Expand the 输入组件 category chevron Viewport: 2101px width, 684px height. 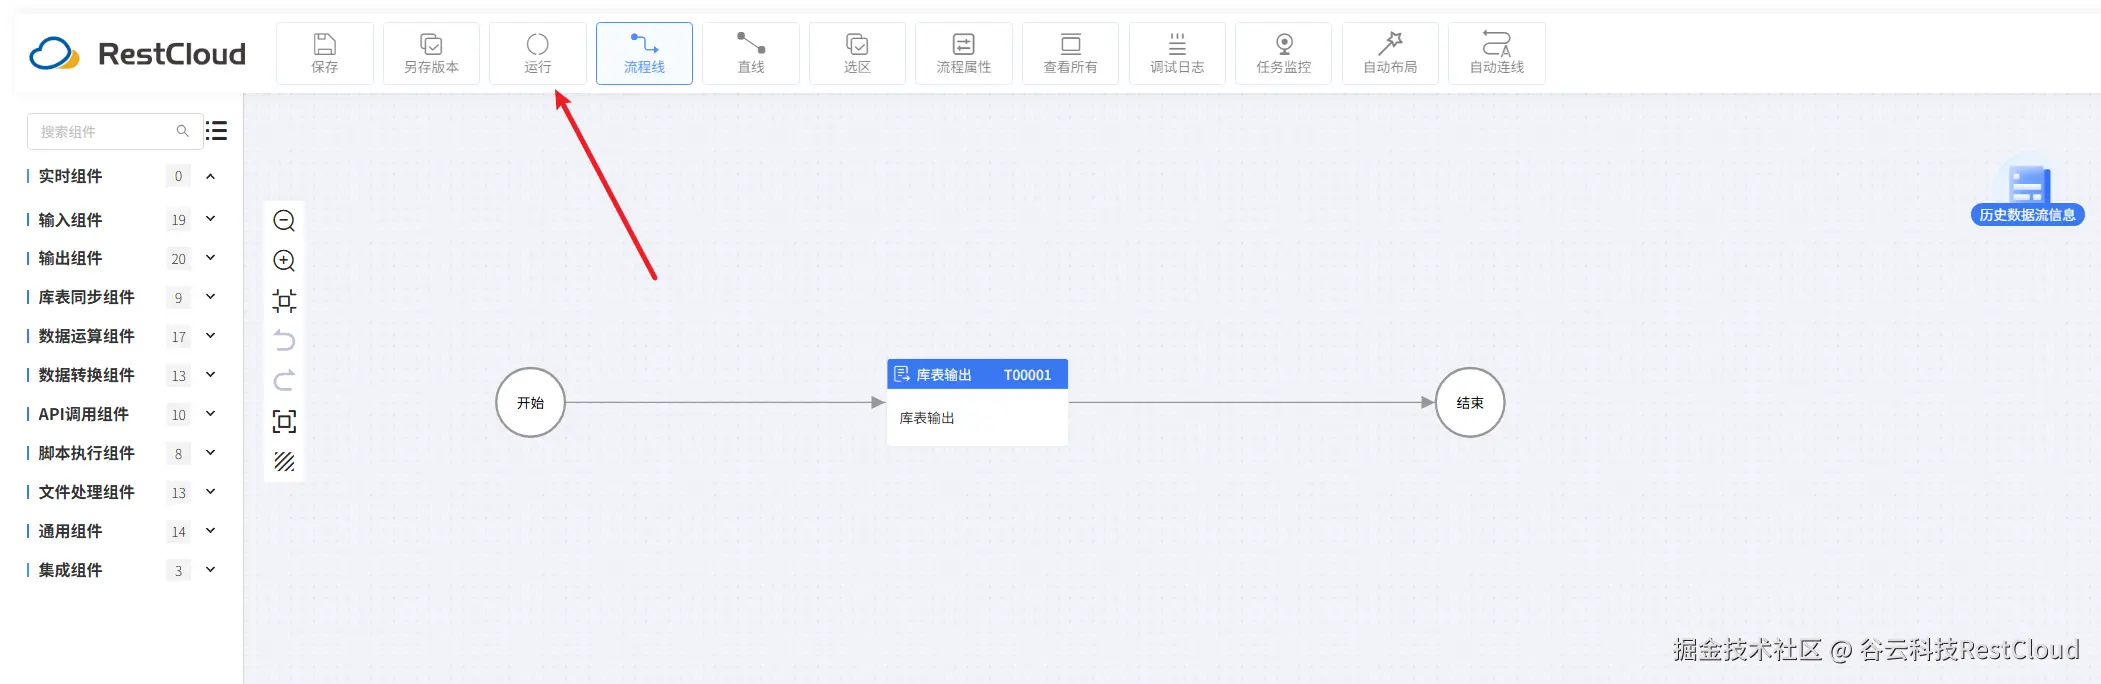pos(211,219)
